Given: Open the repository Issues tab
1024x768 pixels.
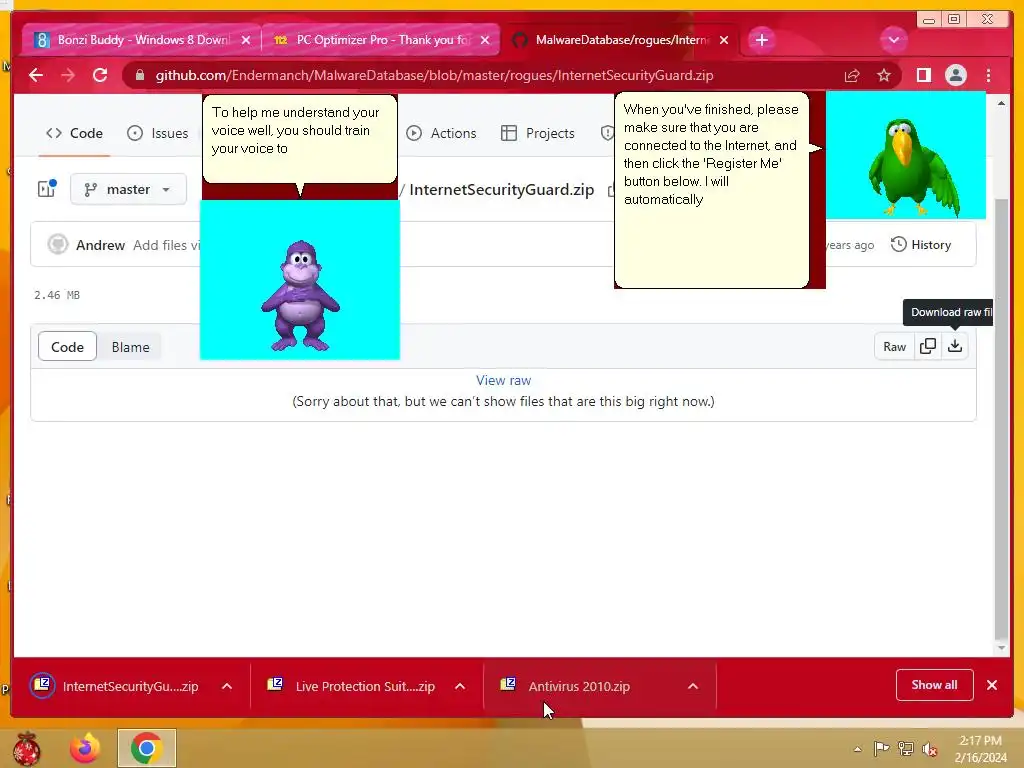Looking at the screenshot, I should point(157,133).
